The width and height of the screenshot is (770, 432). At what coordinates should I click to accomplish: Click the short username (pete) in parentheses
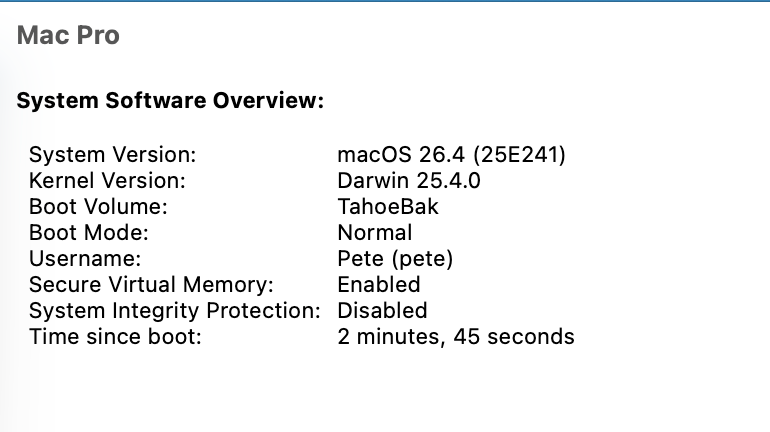tap(422, 259)
